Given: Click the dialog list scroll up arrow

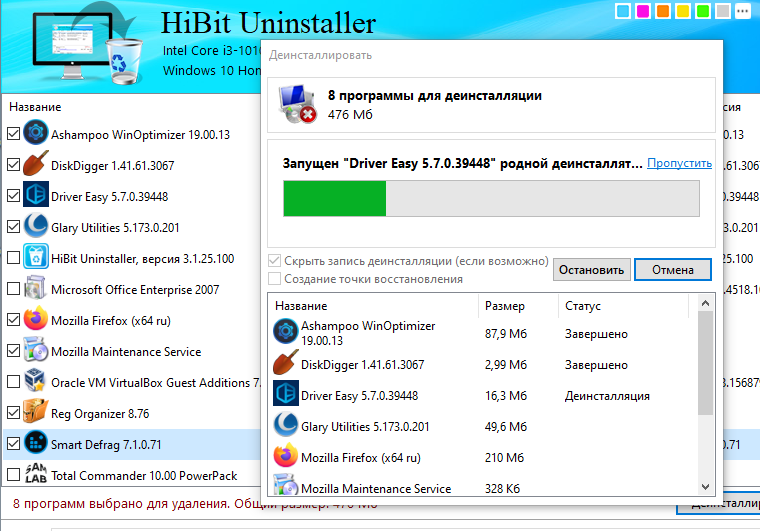Looking at the screenshot, I should pos(706,303).
